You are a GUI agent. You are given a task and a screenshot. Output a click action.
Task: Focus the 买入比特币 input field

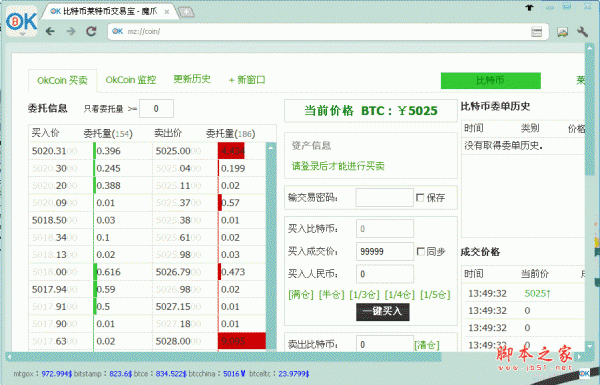click(385, 228)
